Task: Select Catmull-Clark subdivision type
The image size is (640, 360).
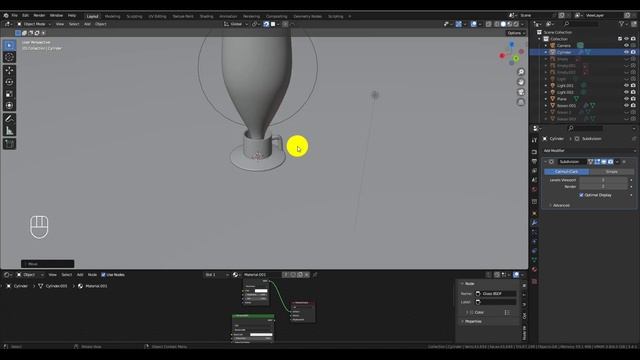Action: [566, 172]
